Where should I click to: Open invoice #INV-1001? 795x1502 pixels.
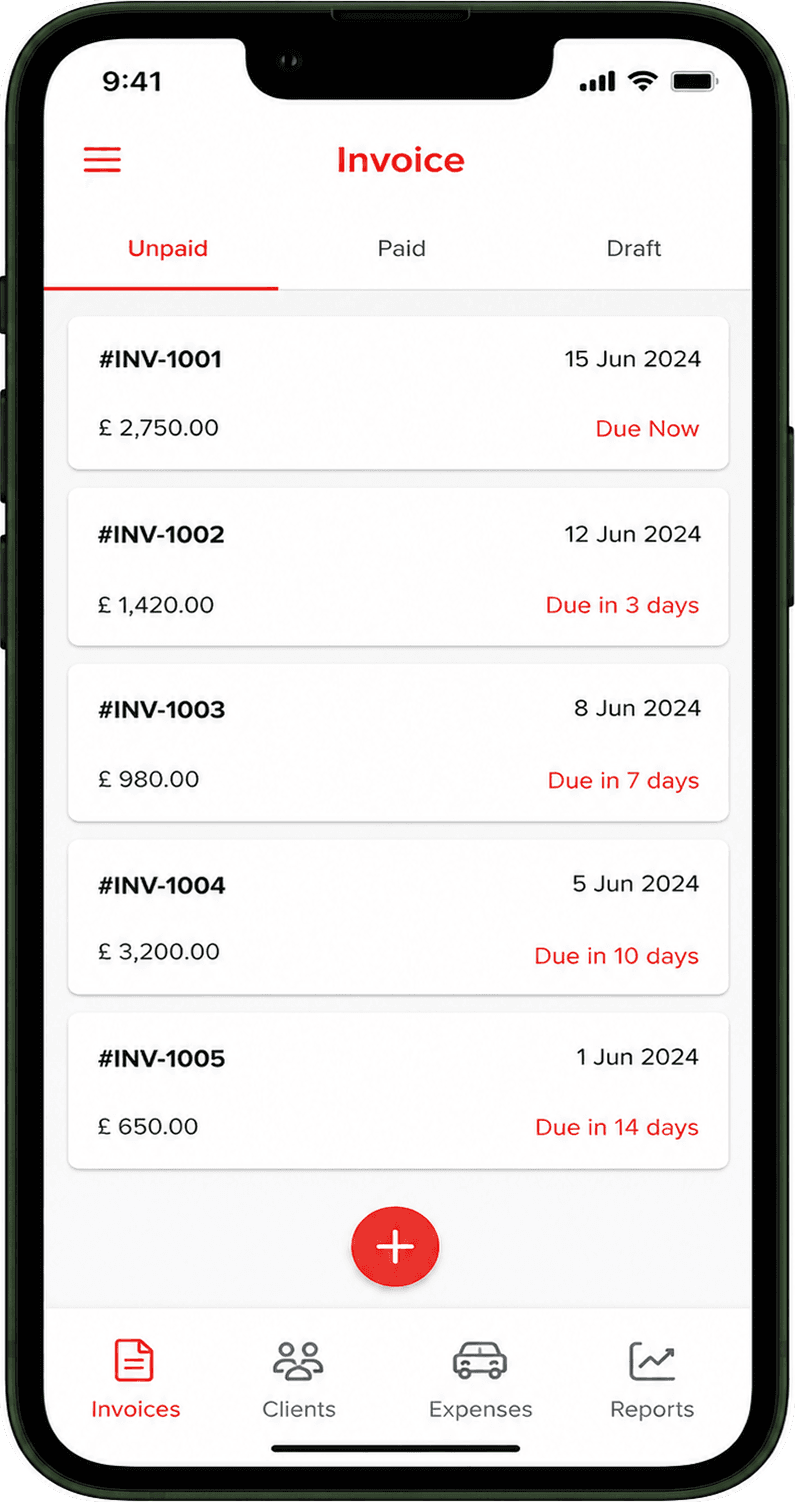click(398, 393)
